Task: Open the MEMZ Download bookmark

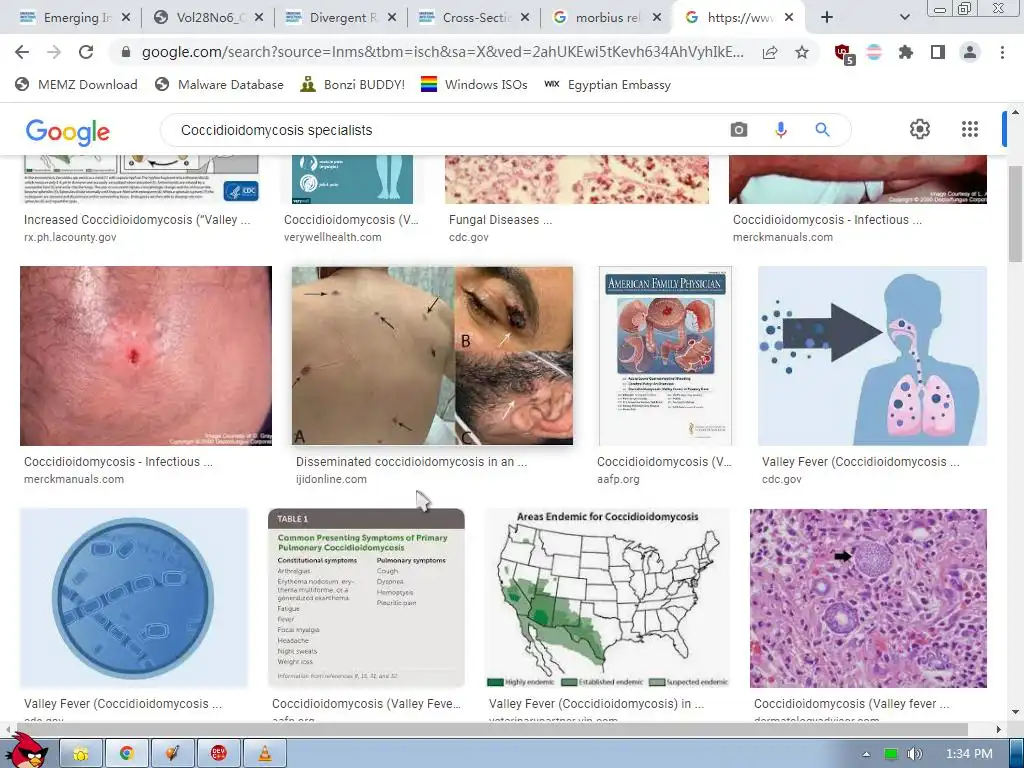Action: 76,84
